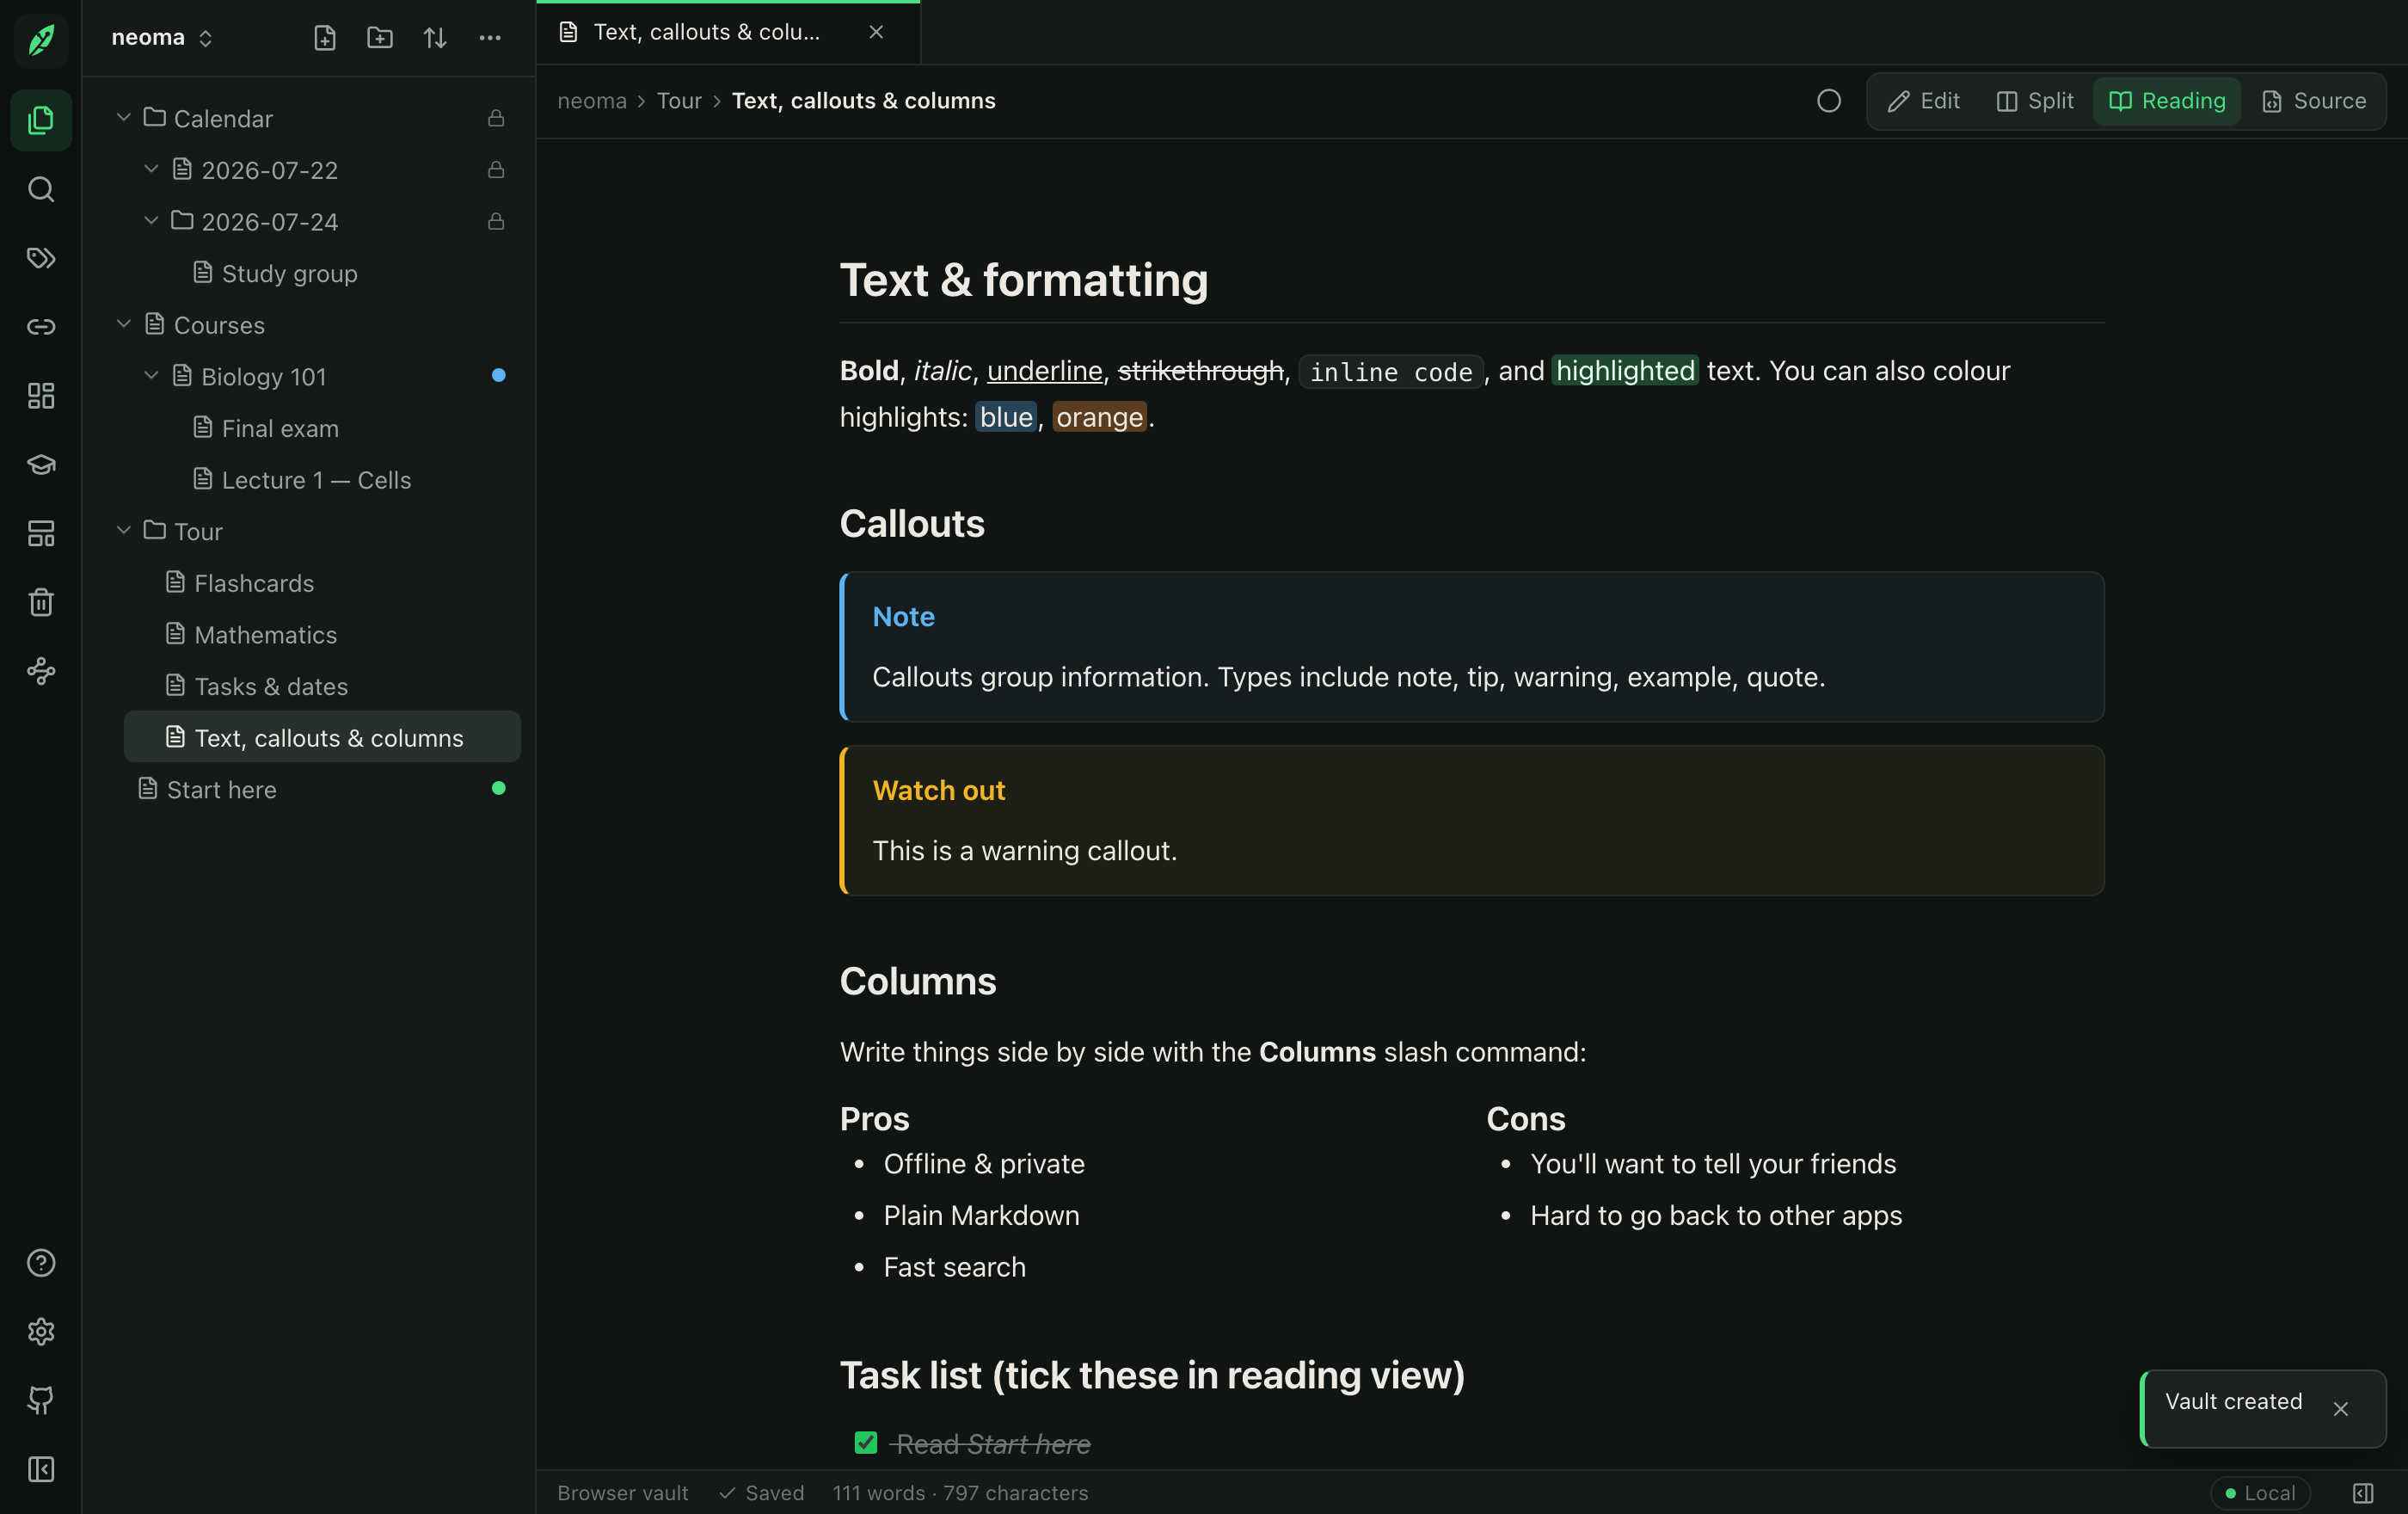Click the inline code snippet

tap(1391, 372)
